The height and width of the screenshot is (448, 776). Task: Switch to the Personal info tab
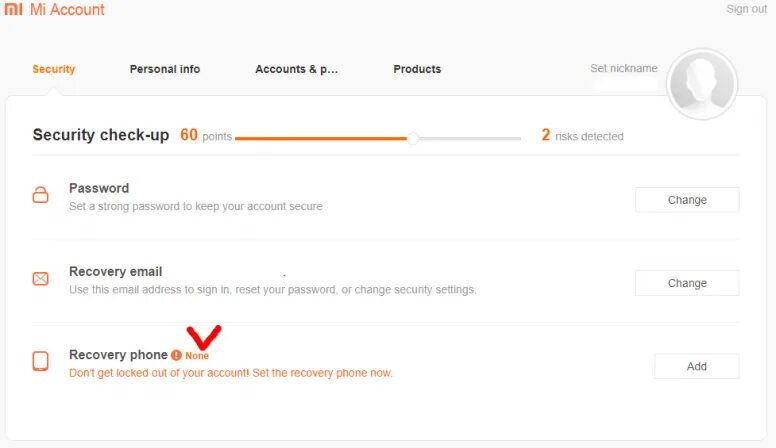[x=165, y=69]
